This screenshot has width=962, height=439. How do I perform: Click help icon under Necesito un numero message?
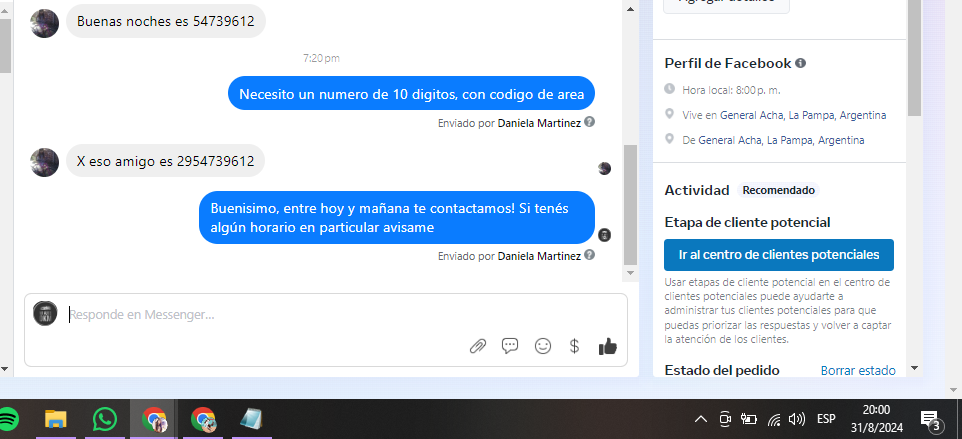590,122
